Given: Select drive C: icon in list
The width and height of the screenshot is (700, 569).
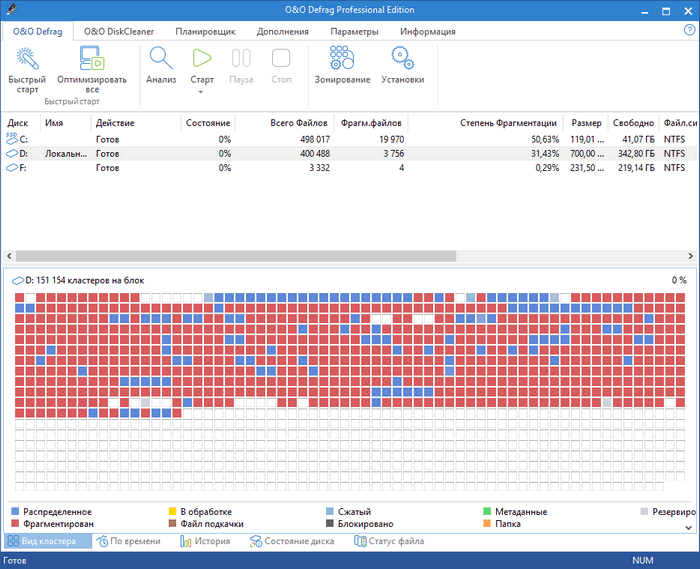Looking at the screenshot, I should coord(12,139).
